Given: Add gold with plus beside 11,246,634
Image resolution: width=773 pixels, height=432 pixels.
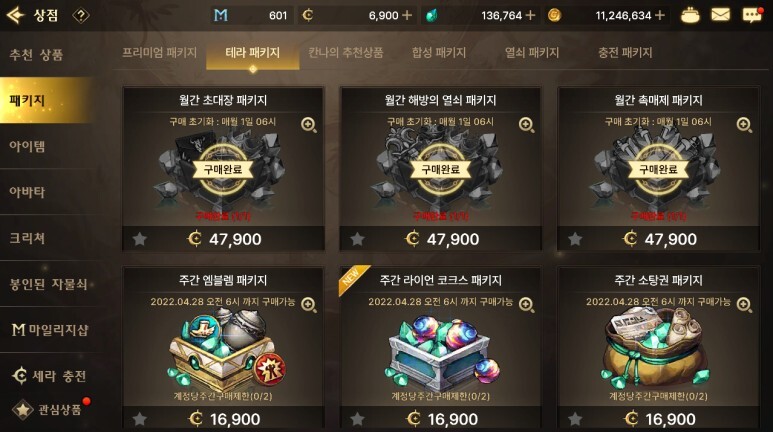Looking at the screenshot, I should point(660,15).
